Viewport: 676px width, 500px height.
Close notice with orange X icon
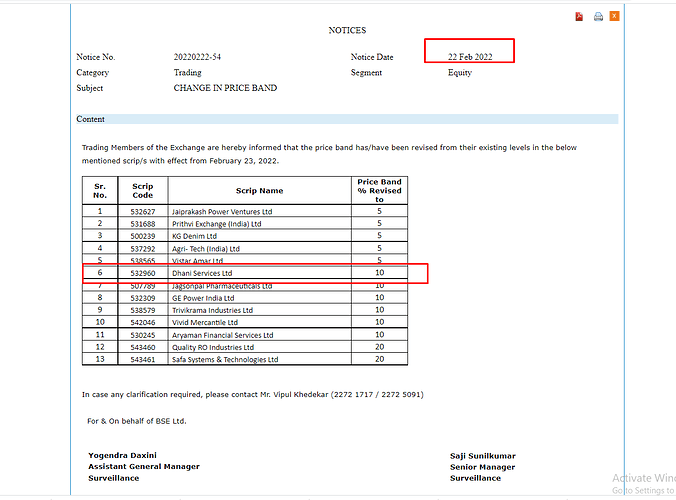[614, 16]
